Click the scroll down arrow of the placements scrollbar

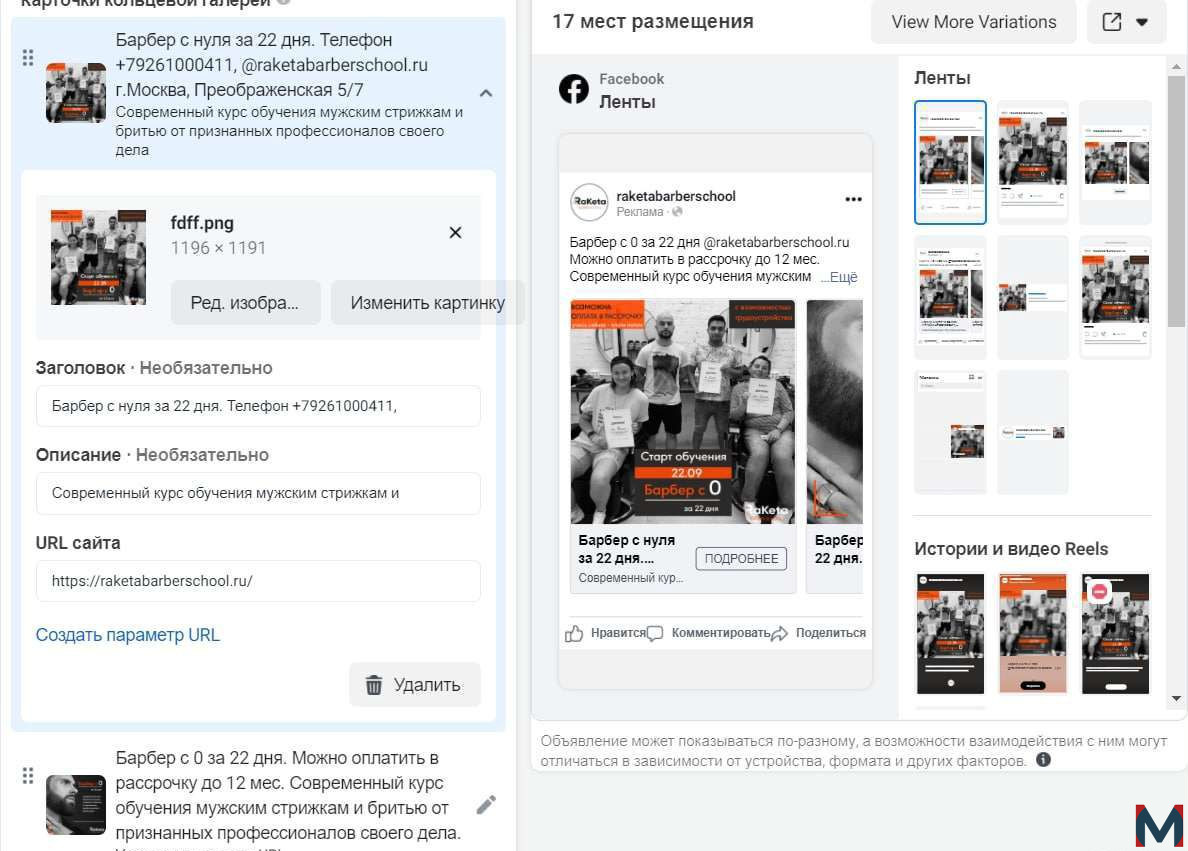point(1176,698)
